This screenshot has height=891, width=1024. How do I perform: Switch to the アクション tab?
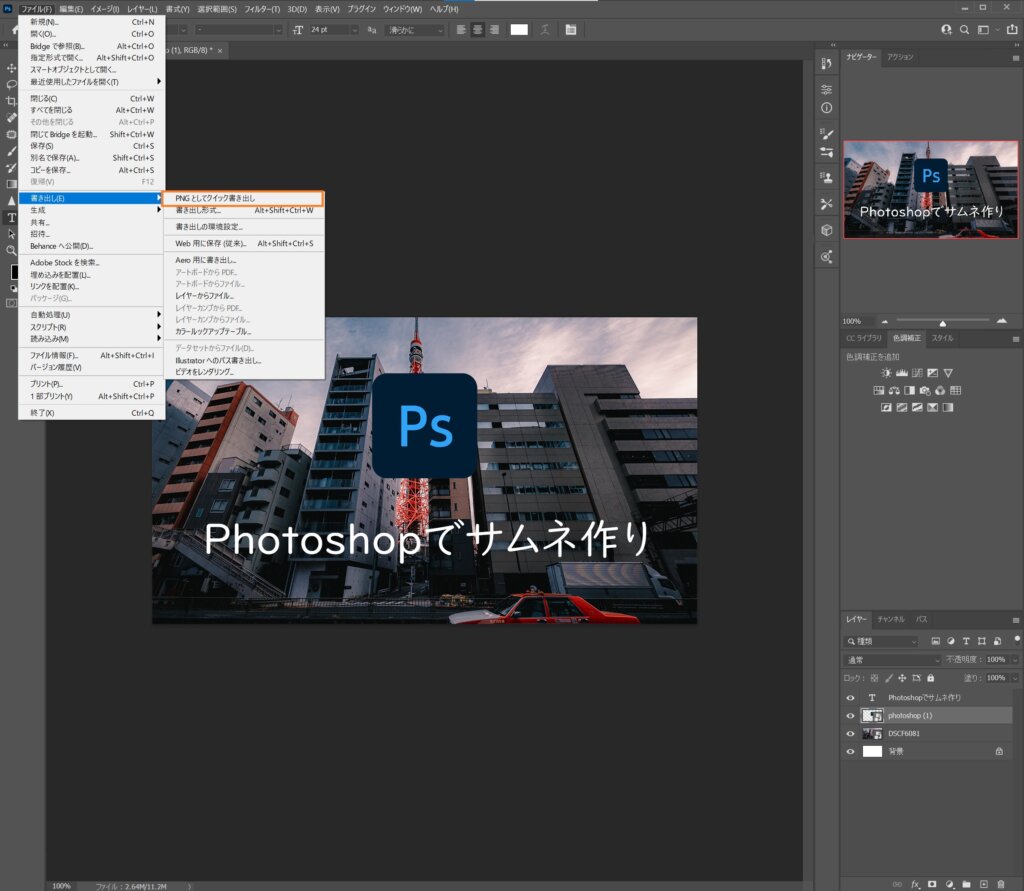(x=900, y=57)
